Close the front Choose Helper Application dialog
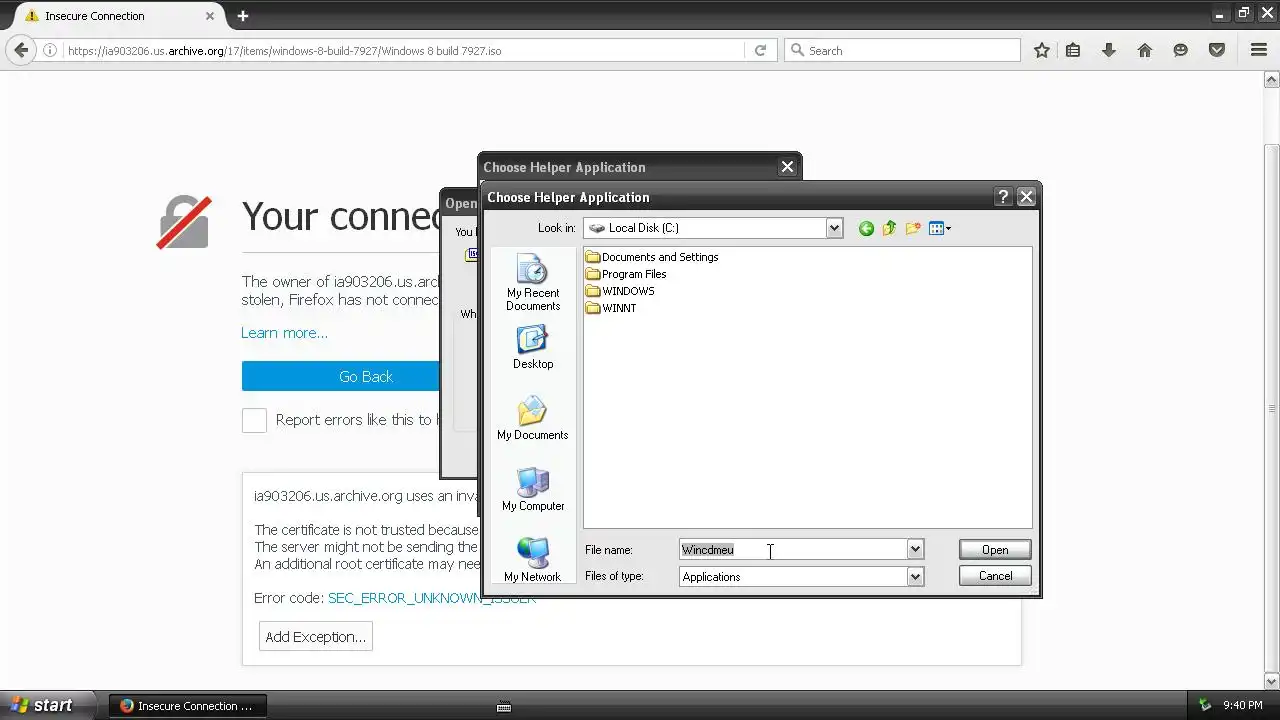Image resolution: width=1280 pixels, height=720 pixels. [x=1026, y=197]
